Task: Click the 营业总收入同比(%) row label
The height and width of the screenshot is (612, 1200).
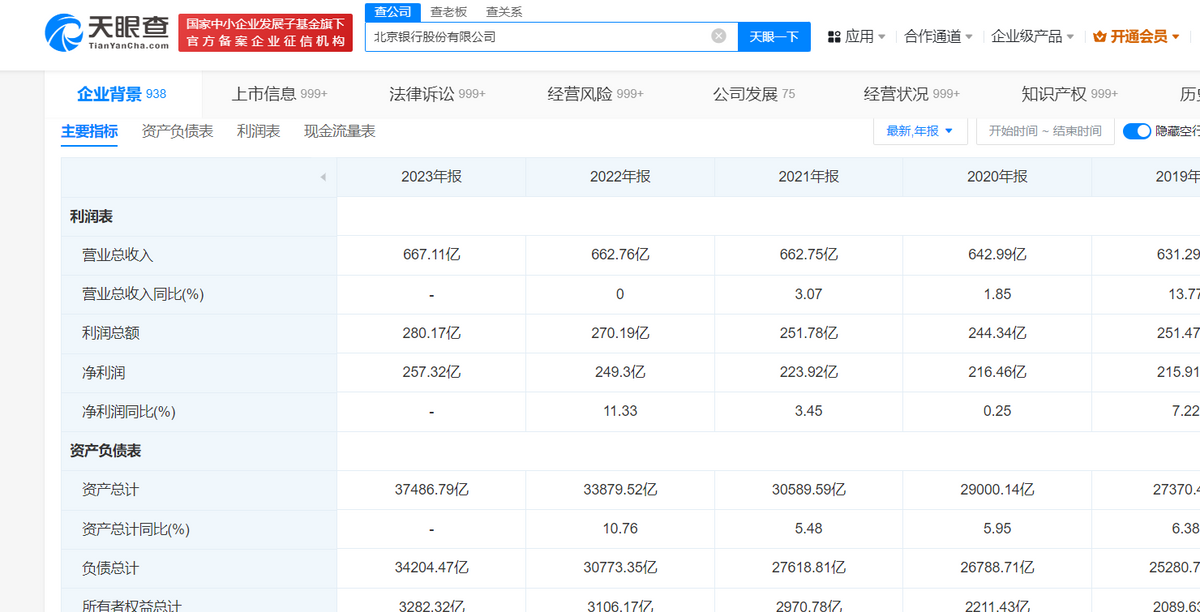Action: pyautogui.click(x=143, y=294)
